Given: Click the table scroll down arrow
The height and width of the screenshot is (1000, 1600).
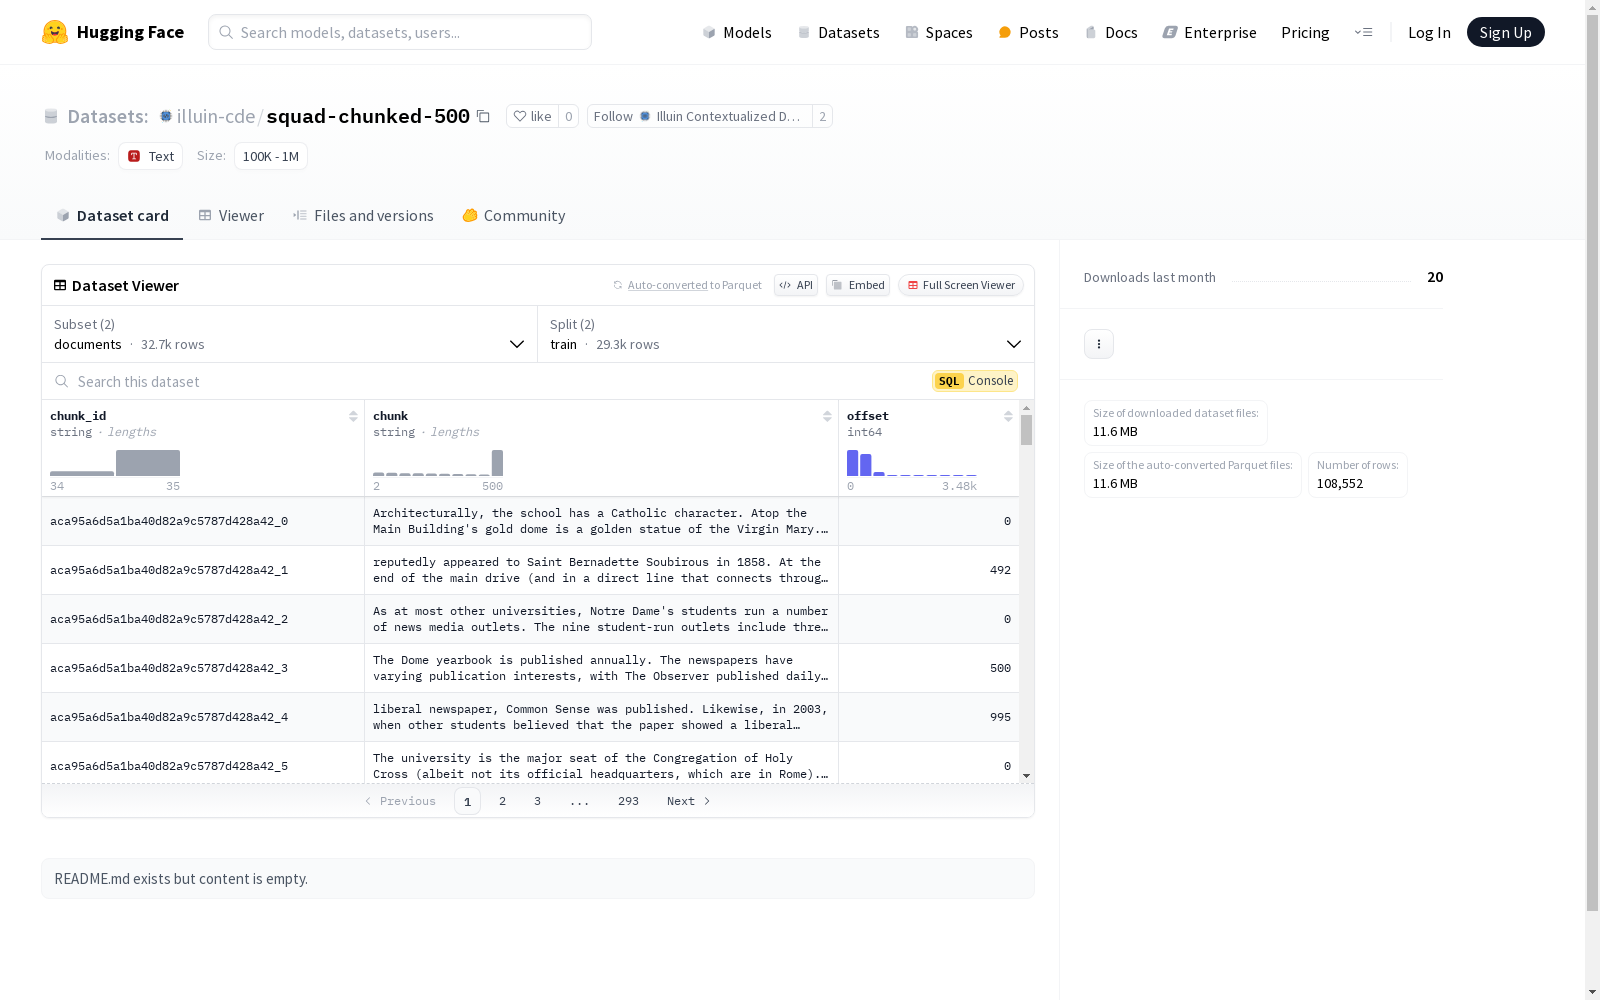Looking at the screenshot, I should (x=1026, y=776).
